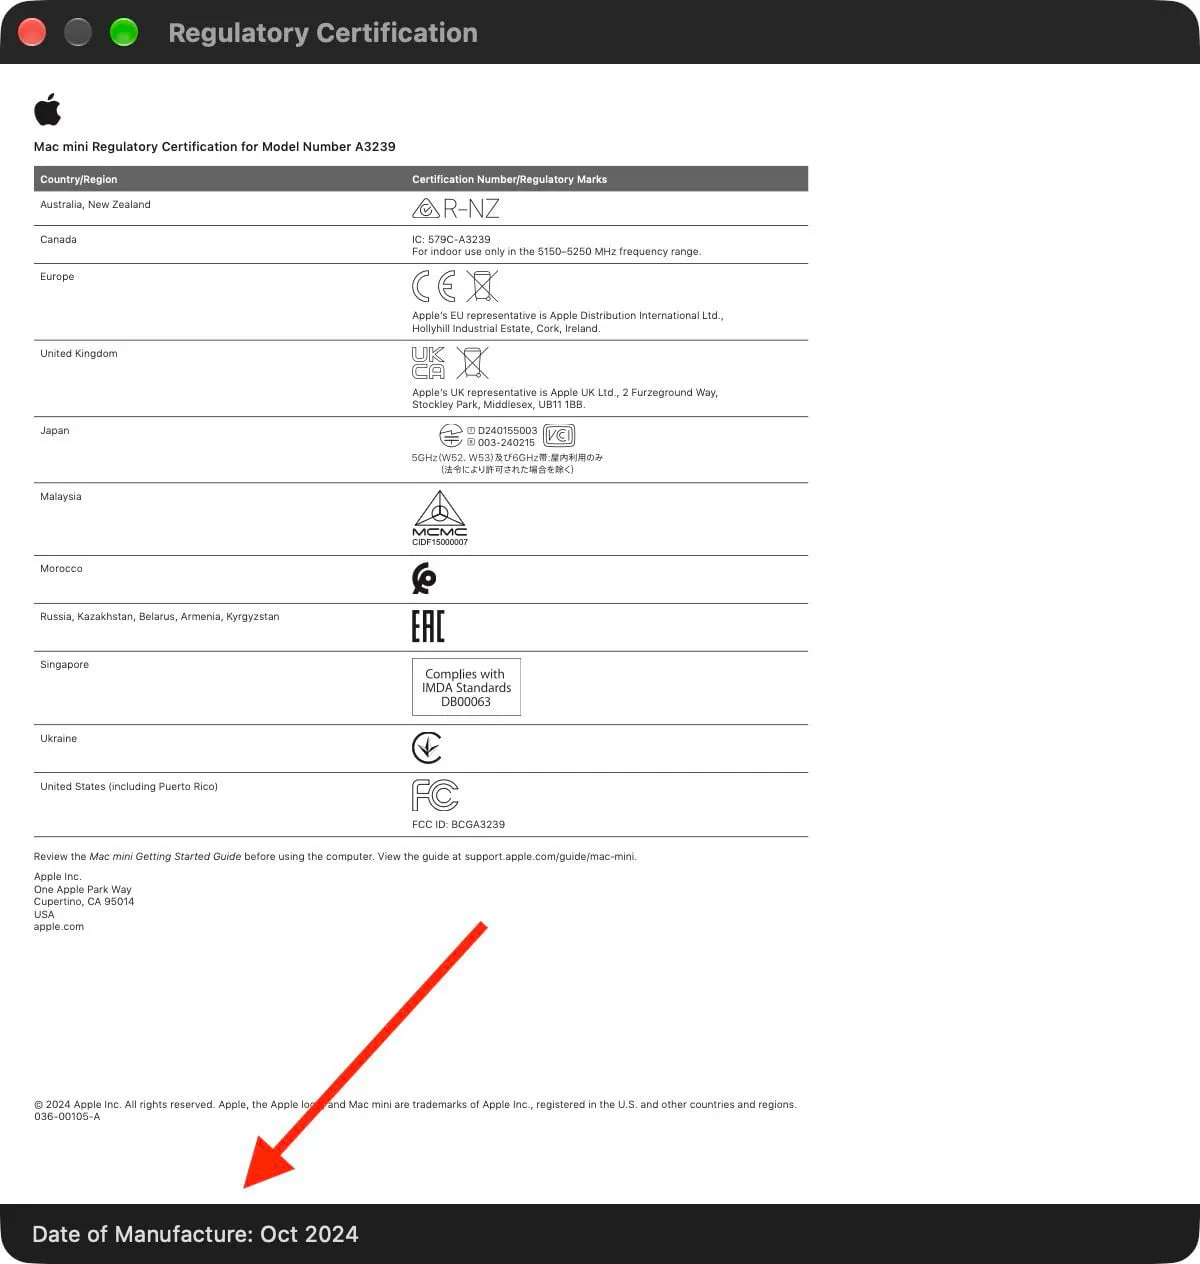The image size is (1200, 1264).
Task: Click the 'apple.com' text in address block
Action: coord(59,927)
